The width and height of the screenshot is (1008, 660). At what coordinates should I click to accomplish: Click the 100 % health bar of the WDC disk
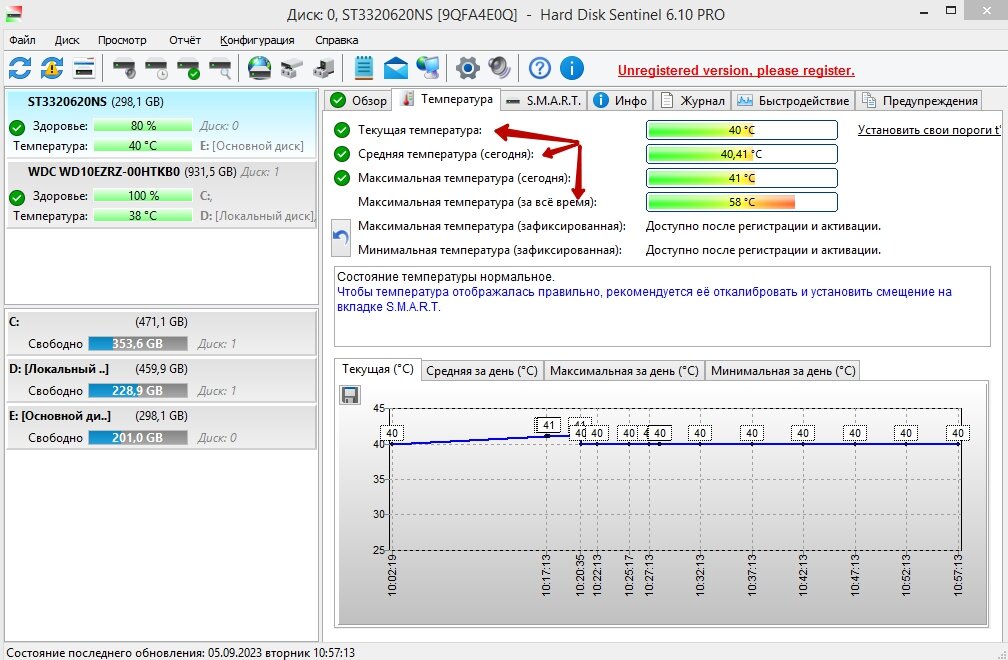tap(143, 196)
